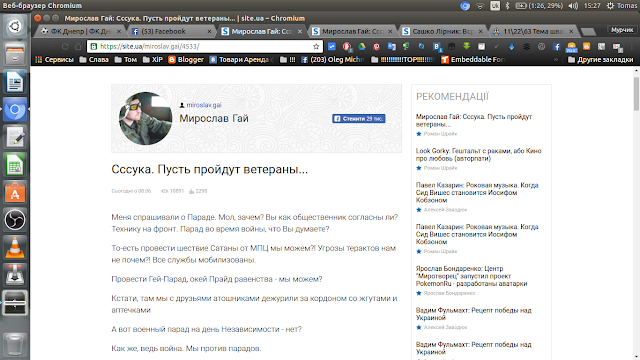Viewport: 640px width, 360px height.
Task: Open the text editor launcher icon
Action: tap(15, 137)
